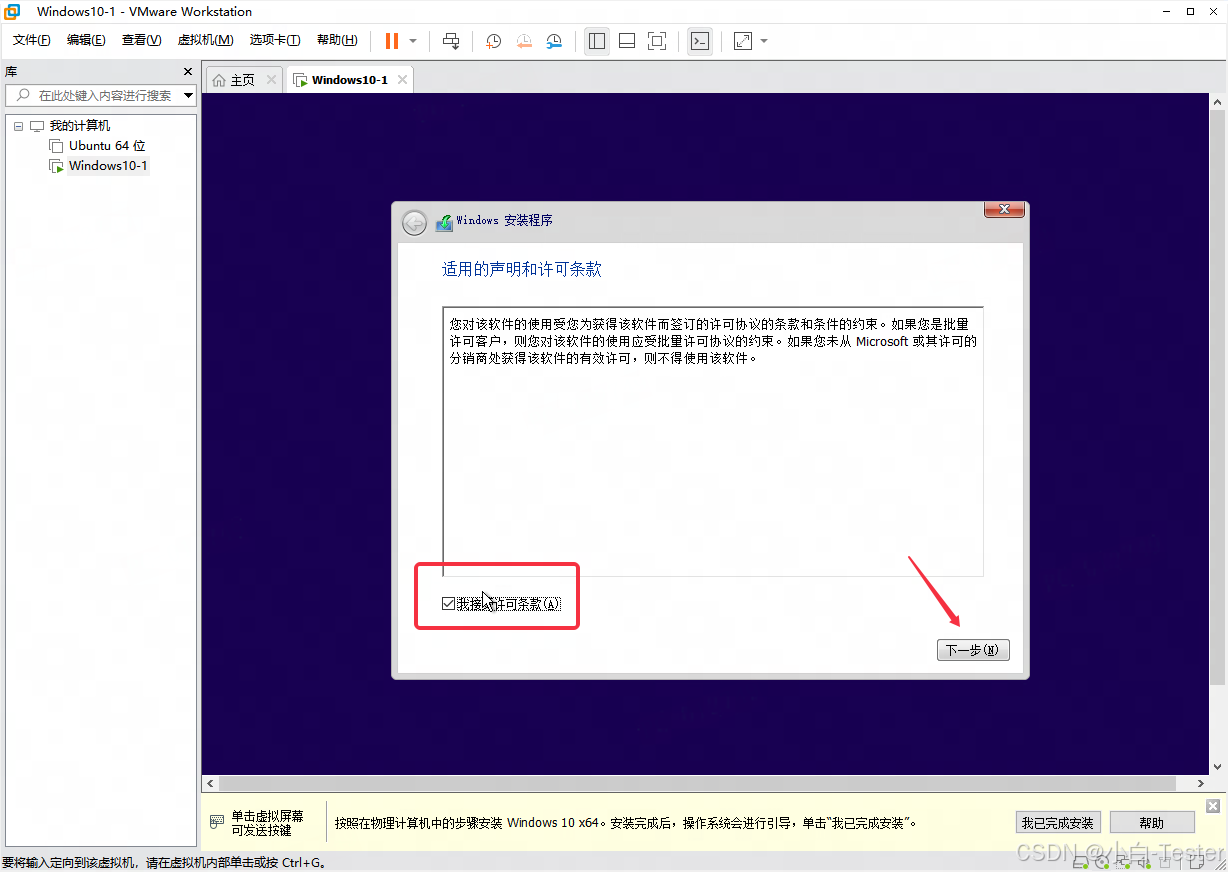
Task: Open the 选项卡(T) menu
Action: tap(275, 40)
